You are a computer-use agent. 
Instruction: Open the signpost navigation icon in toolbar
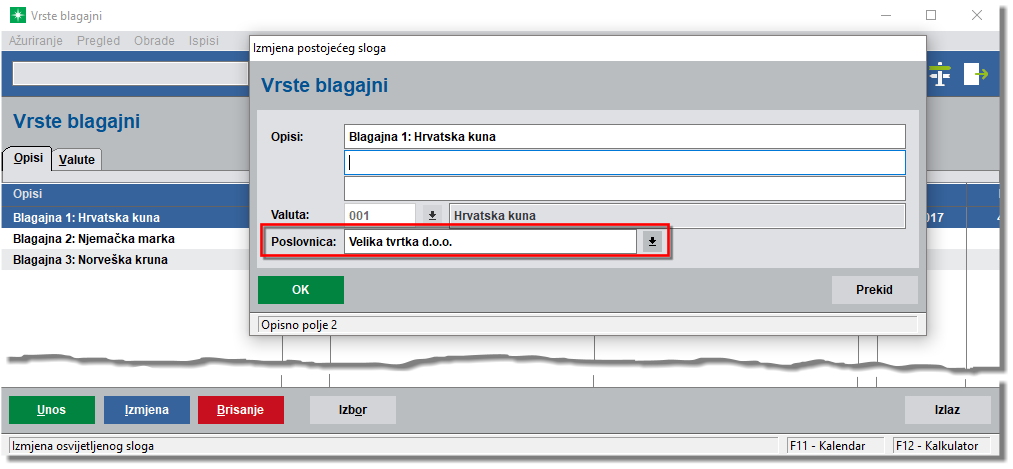pyautogui.click(x=940, y=74)
